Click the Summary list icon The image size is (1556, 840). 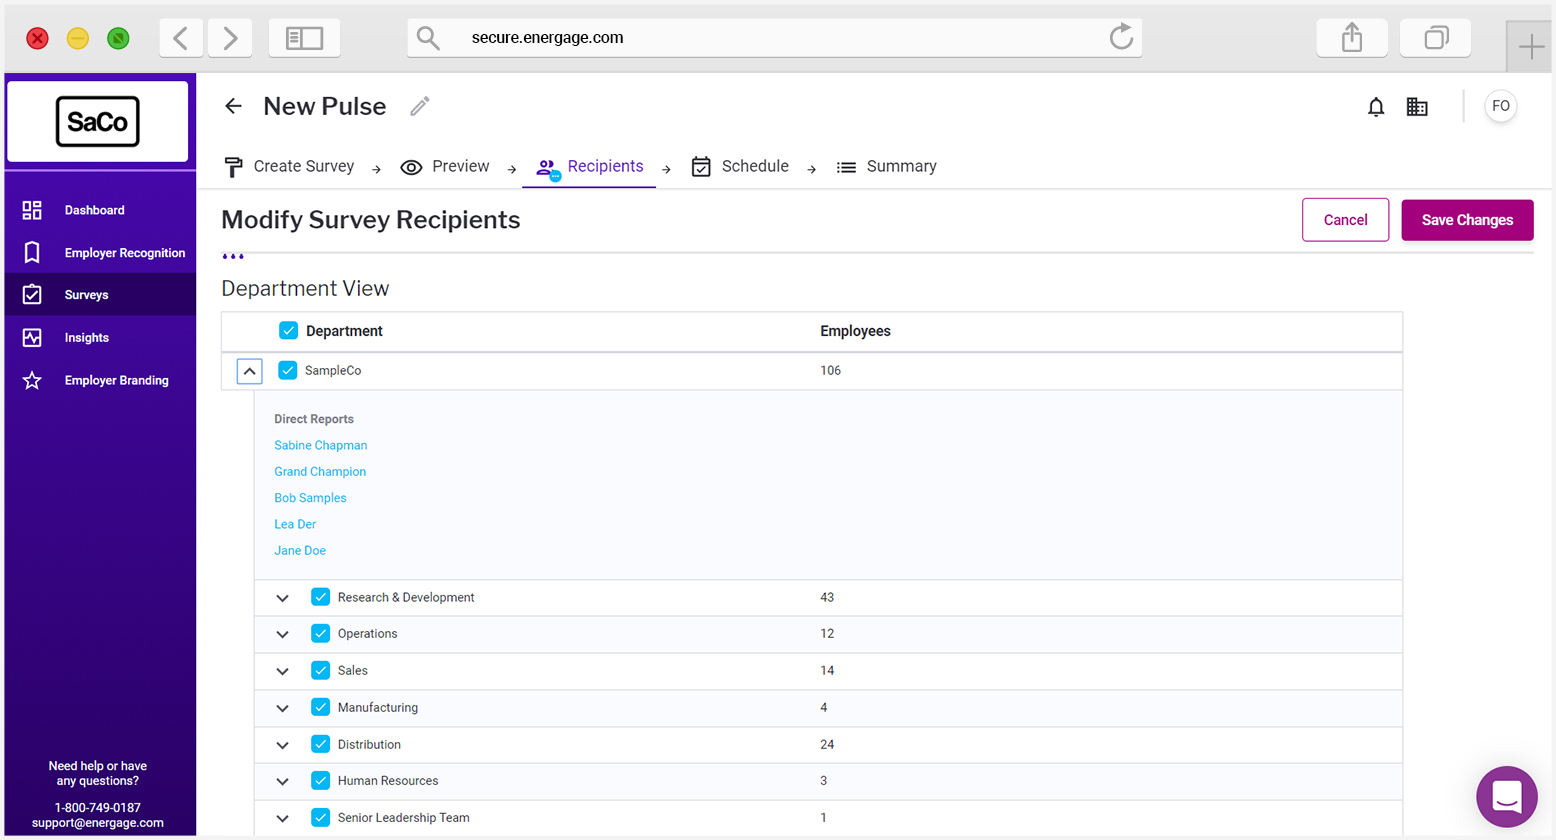(846, 167)
